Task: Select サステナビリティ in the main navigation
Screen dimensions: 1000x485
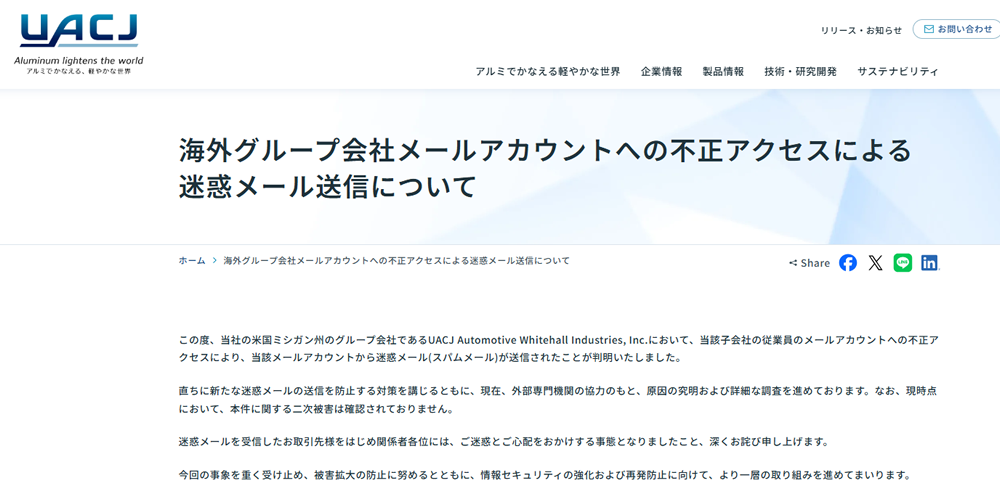Action: point(898,72)
